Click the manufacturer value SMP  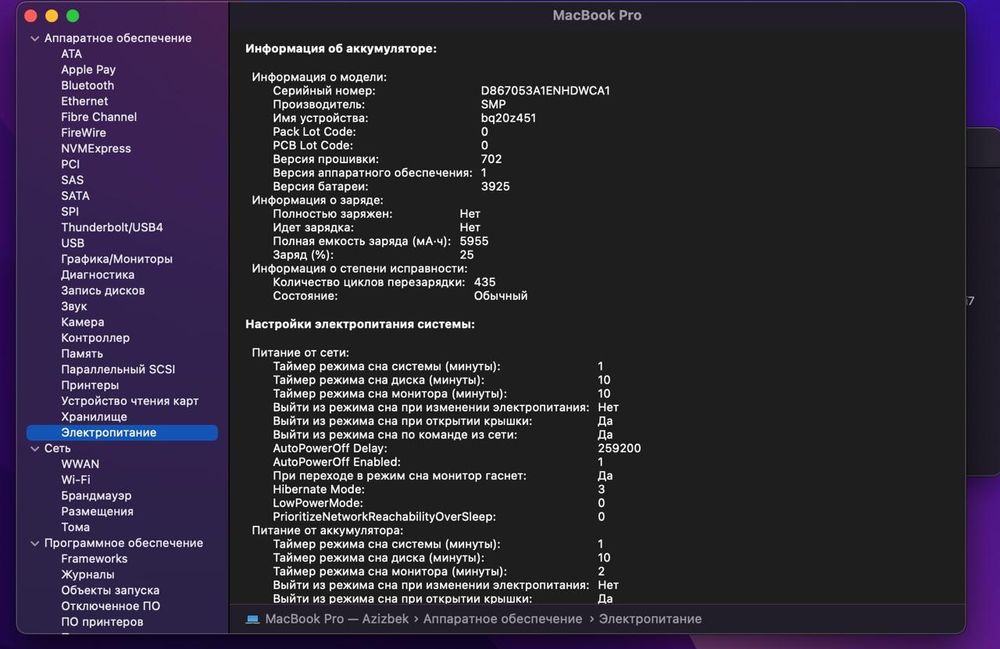coord(493,105)
